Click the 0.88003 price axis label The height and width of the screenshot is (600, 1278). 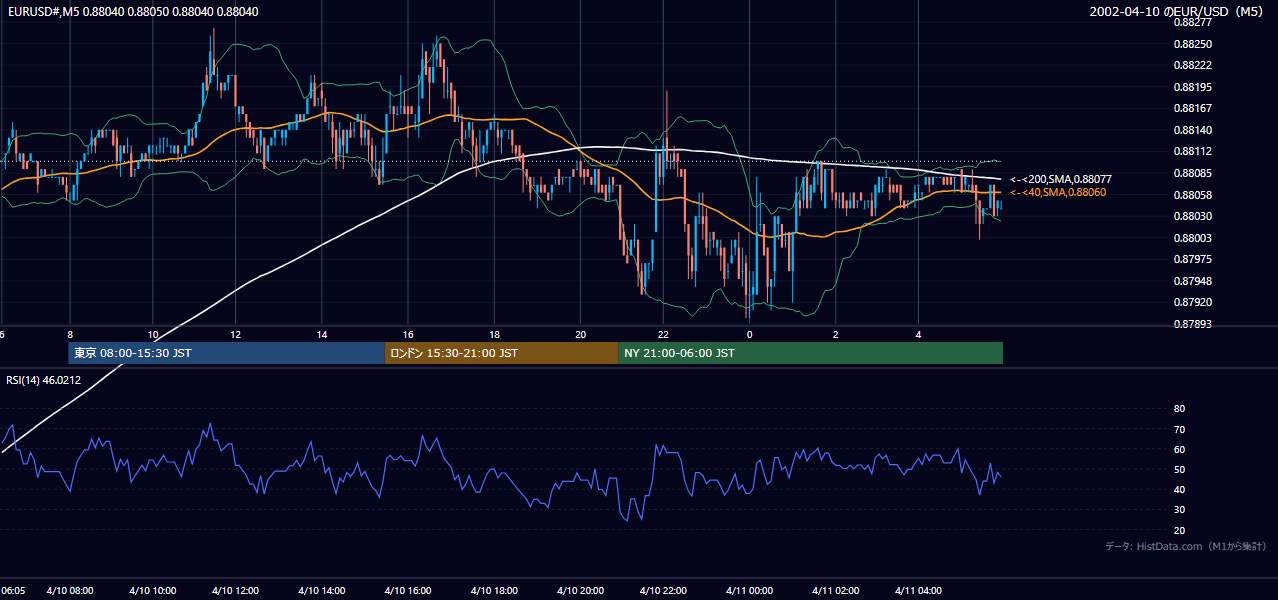coord(1192,238)
